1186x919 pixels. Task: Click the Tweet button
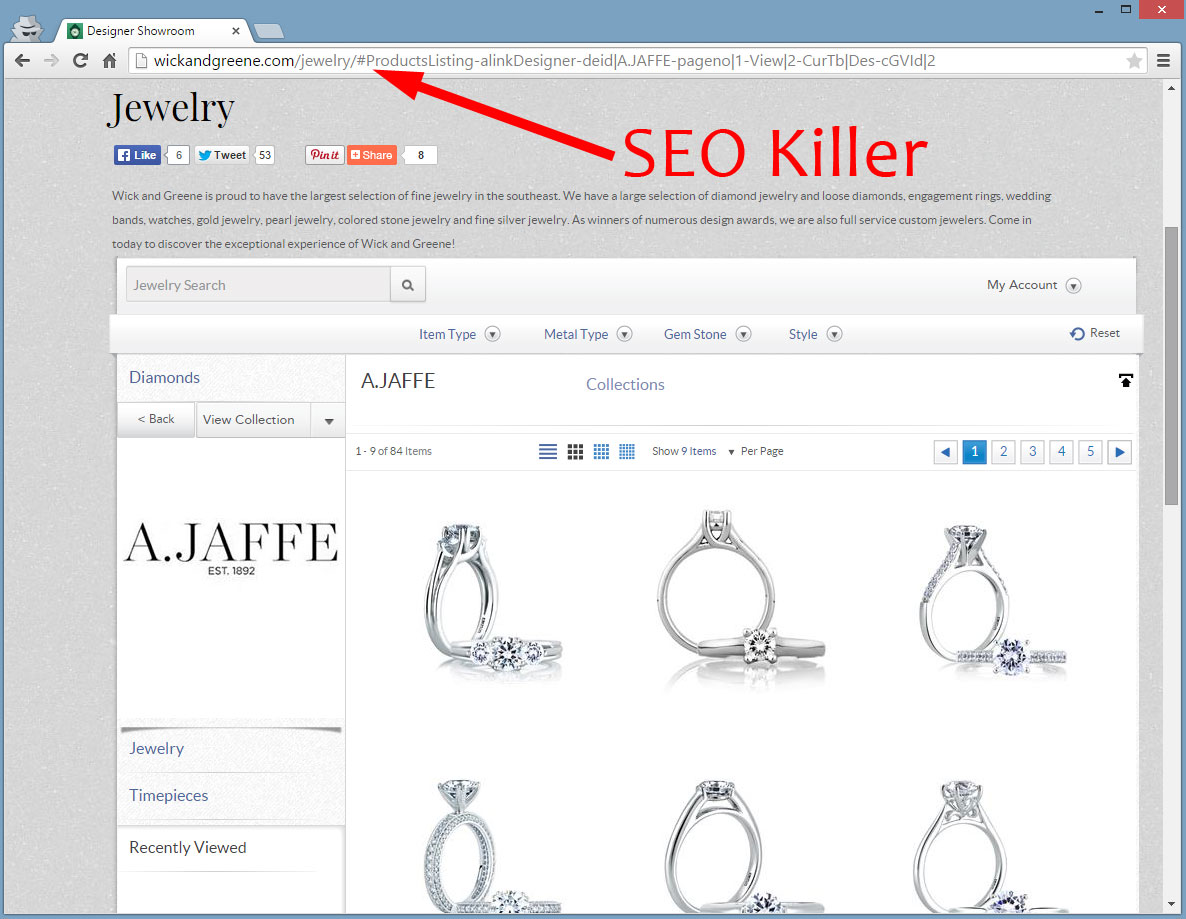(x=222, y=155)
